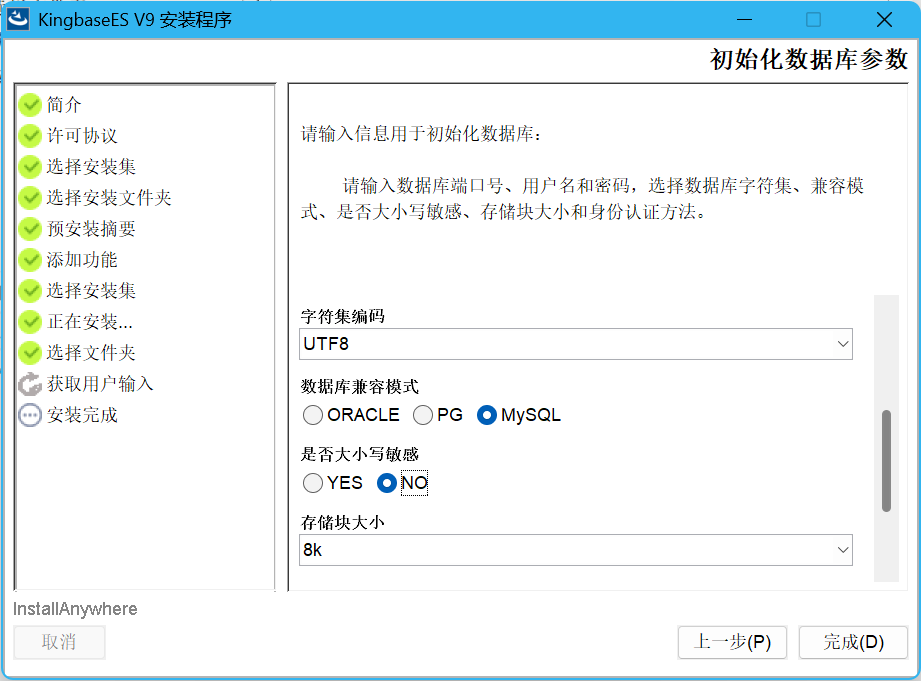Click the 初始化数据库参数 heading
Image resolution: width=921 pixels, height=681 pixels.
point(809,59)
